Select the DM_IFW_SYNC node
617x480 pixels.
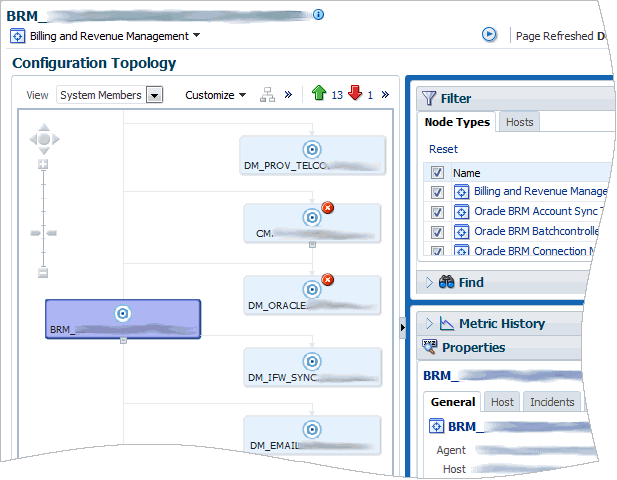312,367
